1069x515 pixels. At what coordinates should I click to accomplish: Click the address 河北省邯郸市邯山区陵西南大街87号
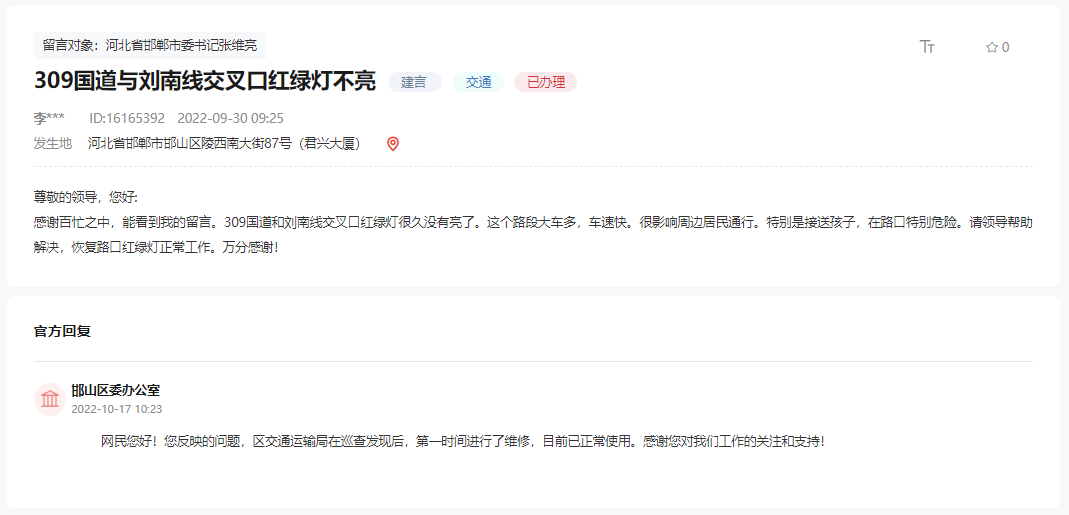pos(224,144)
